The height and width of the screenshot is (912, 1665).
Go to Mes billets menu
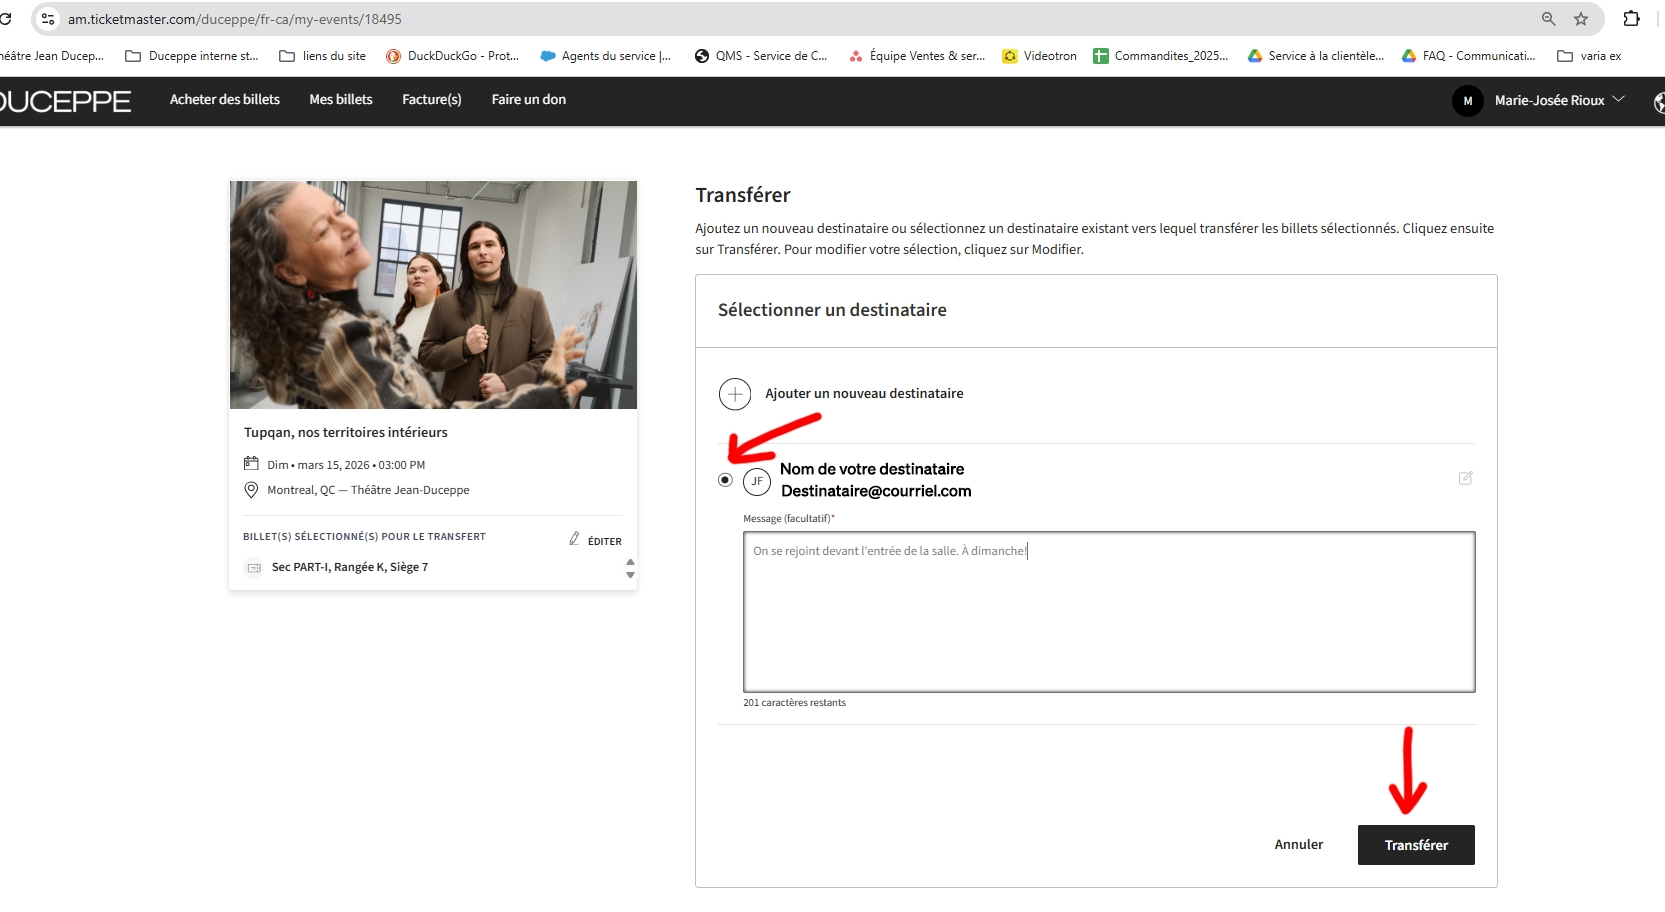[x=340, y=100]
